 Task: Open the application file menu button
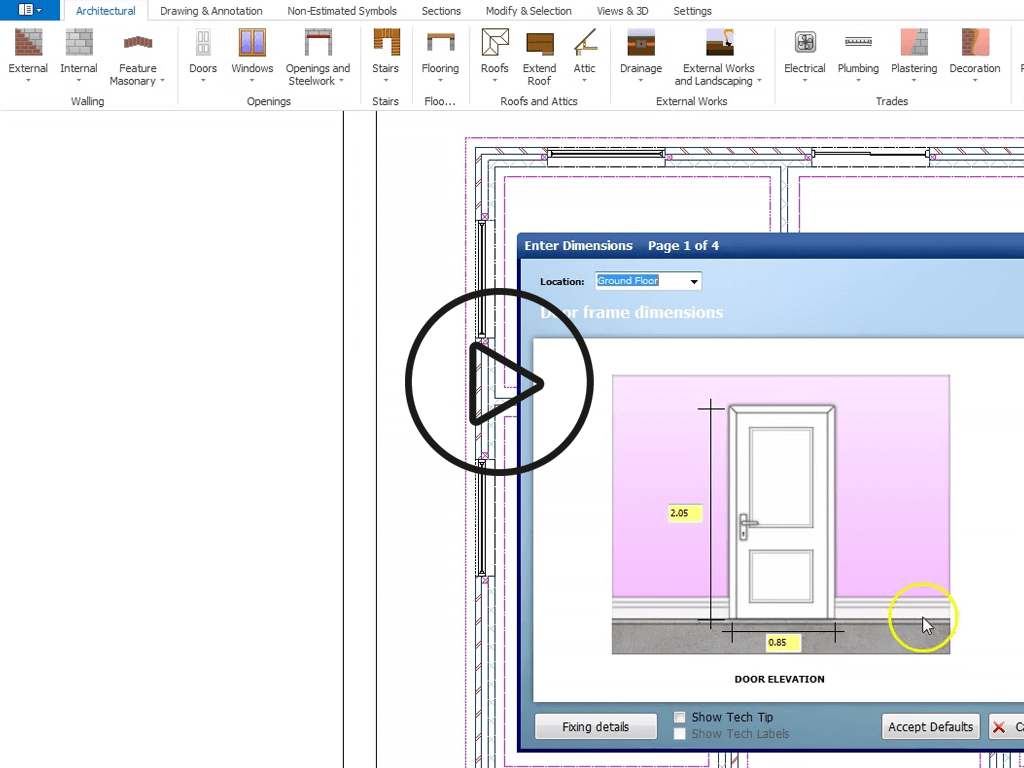coord(29,10)
